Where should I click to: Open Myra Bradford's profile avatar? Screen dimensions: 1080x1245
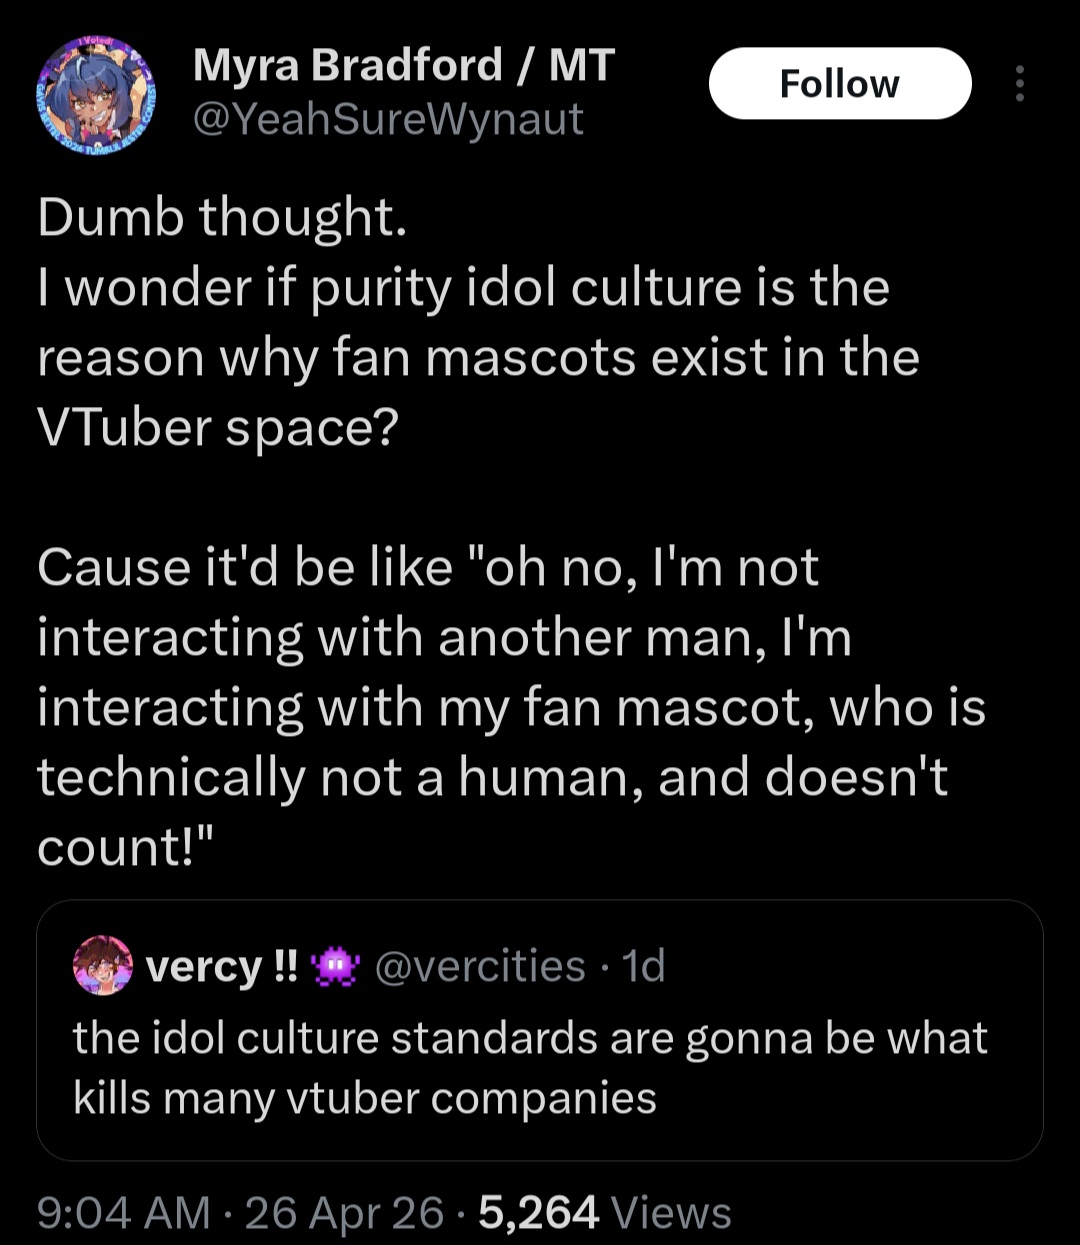coord(97,98)
